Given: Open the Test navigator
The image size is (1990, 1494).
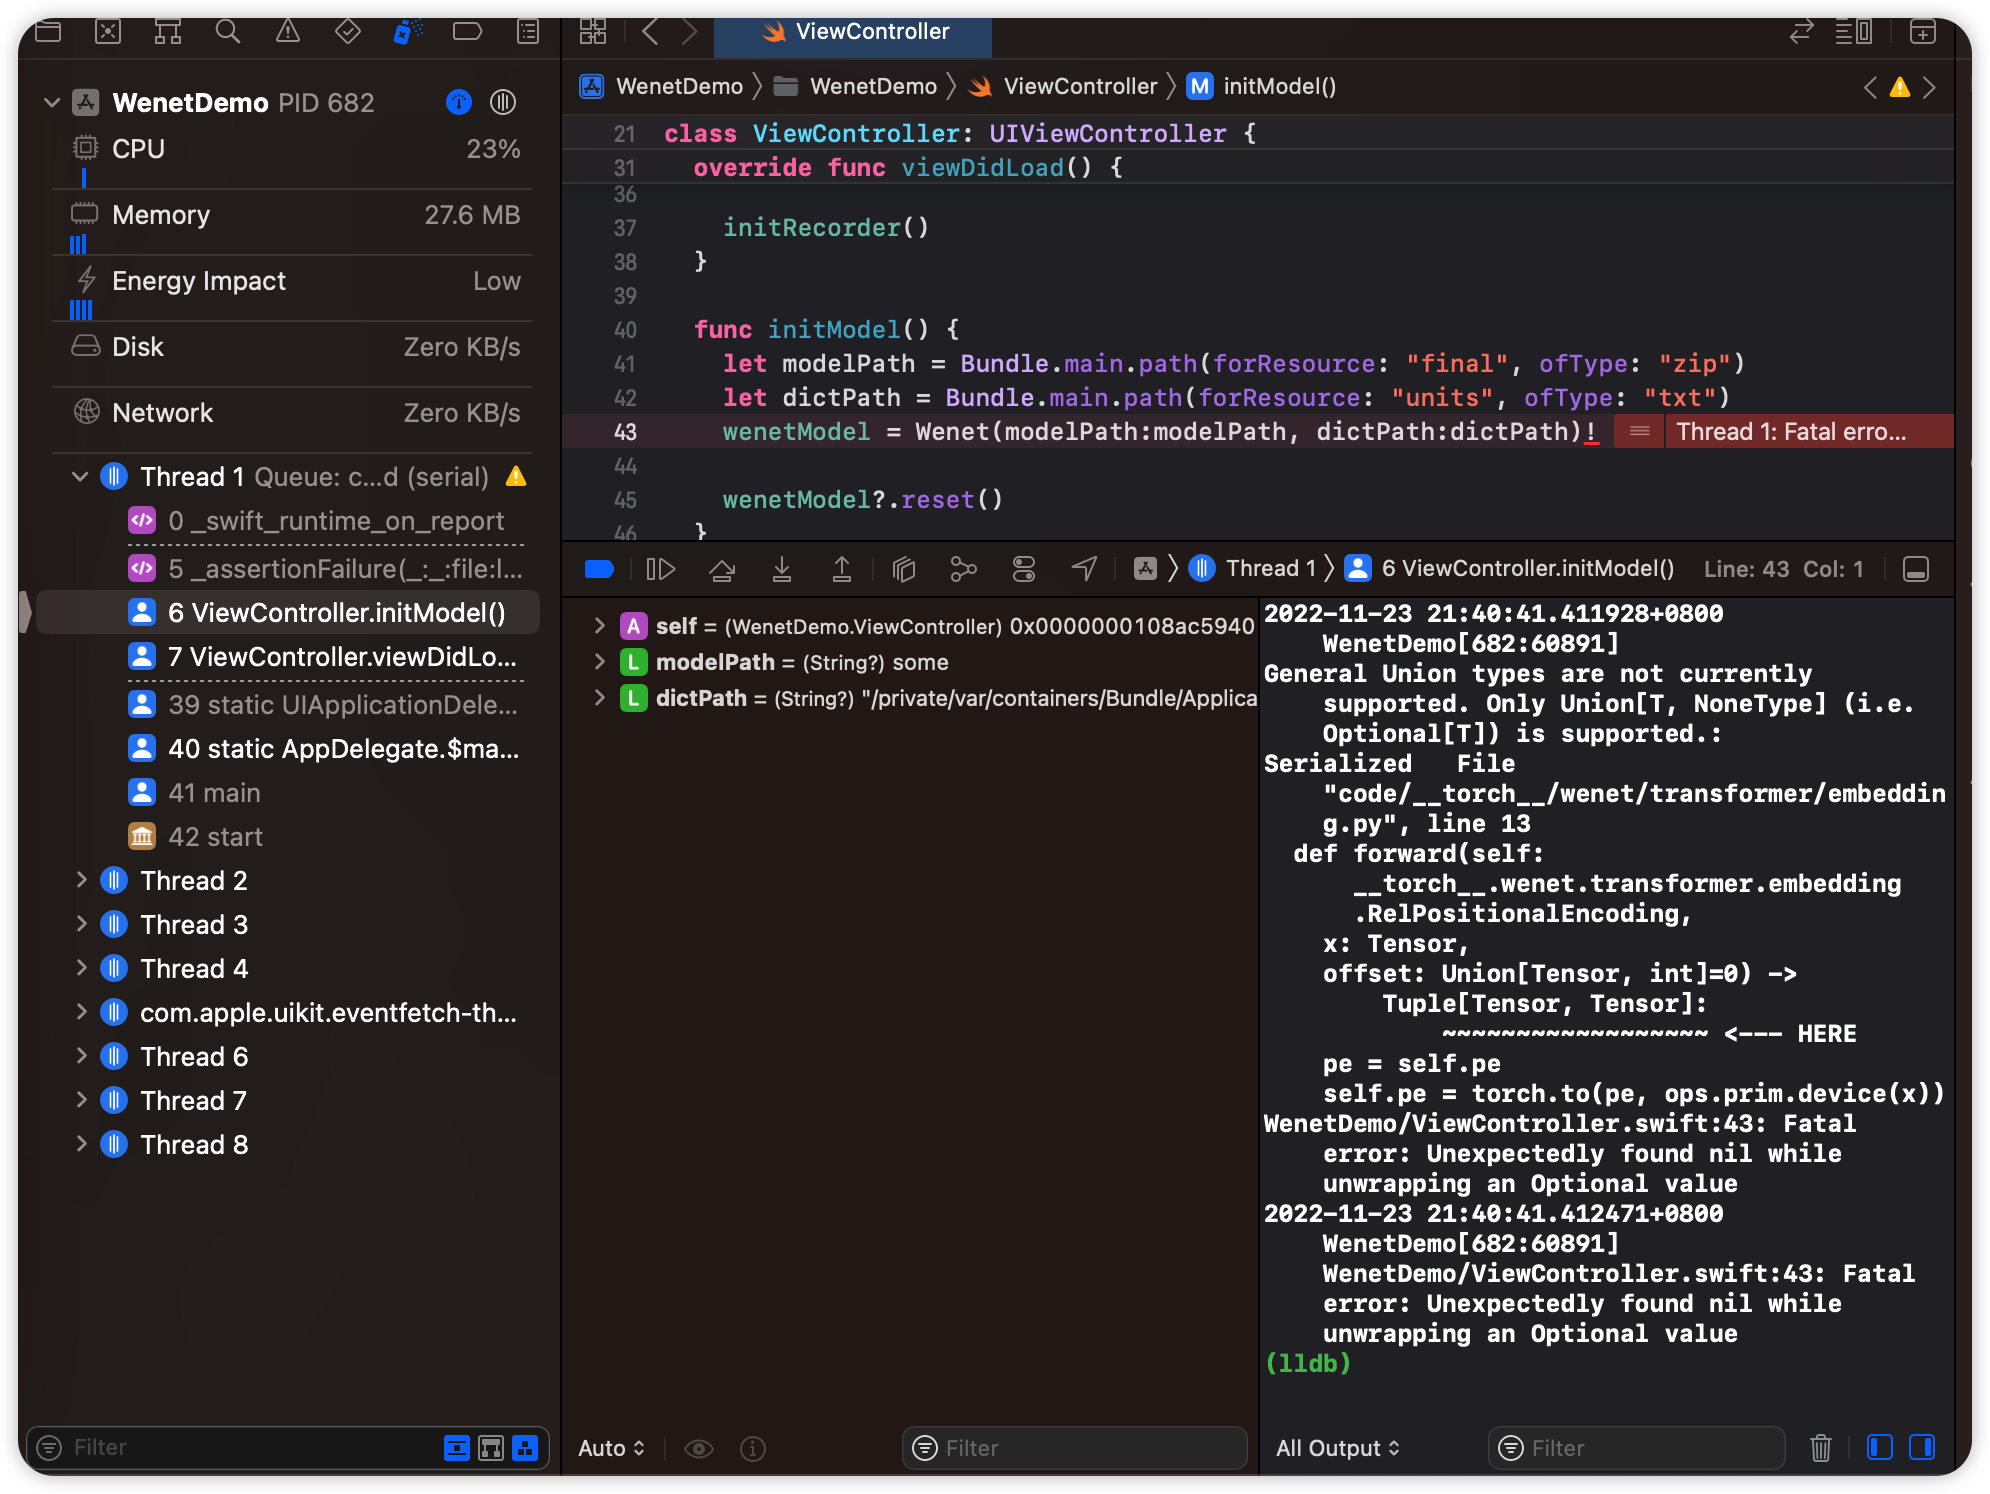Looking at the screenshot, I should click(347, 31).
